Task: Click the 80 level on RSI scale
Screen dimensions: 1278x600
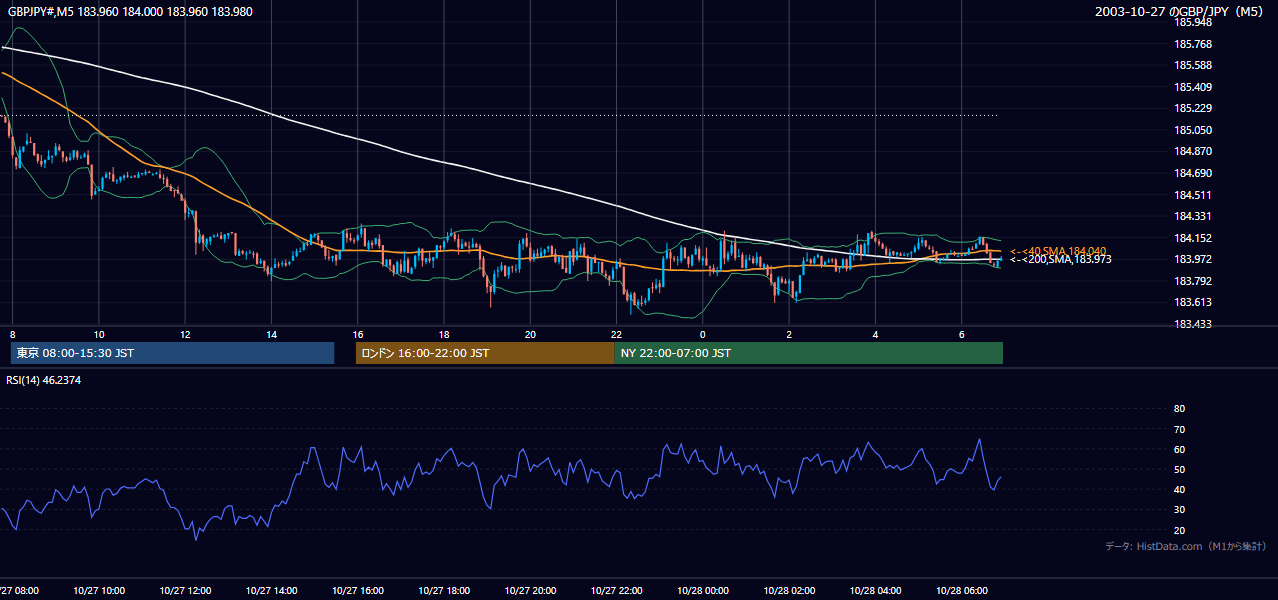Action: click(x=1179, y=409)
